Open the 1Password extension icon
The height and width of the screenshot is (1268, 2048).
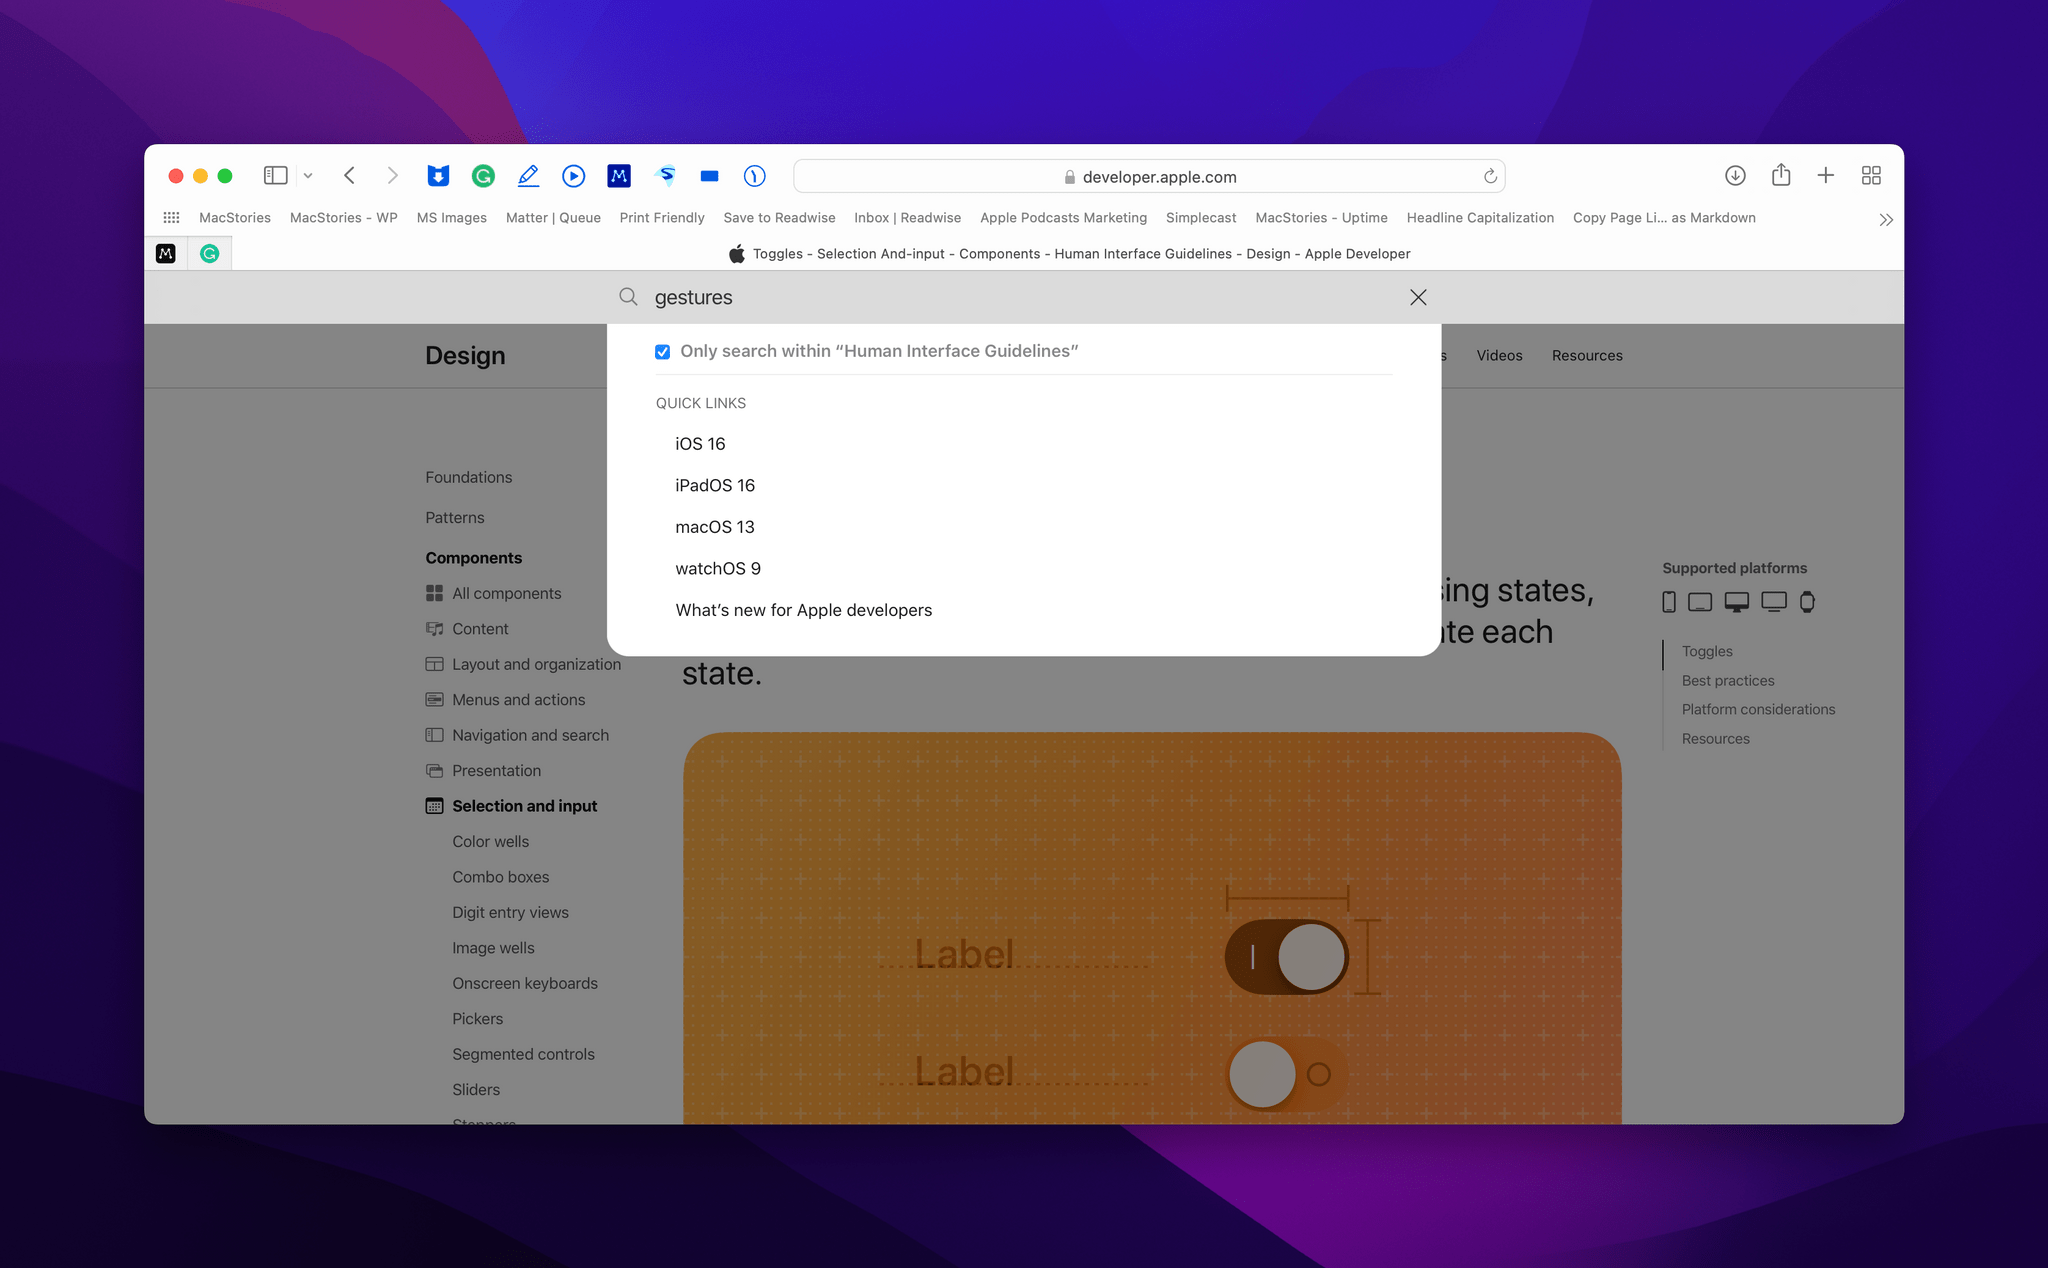tap(755, 176)
